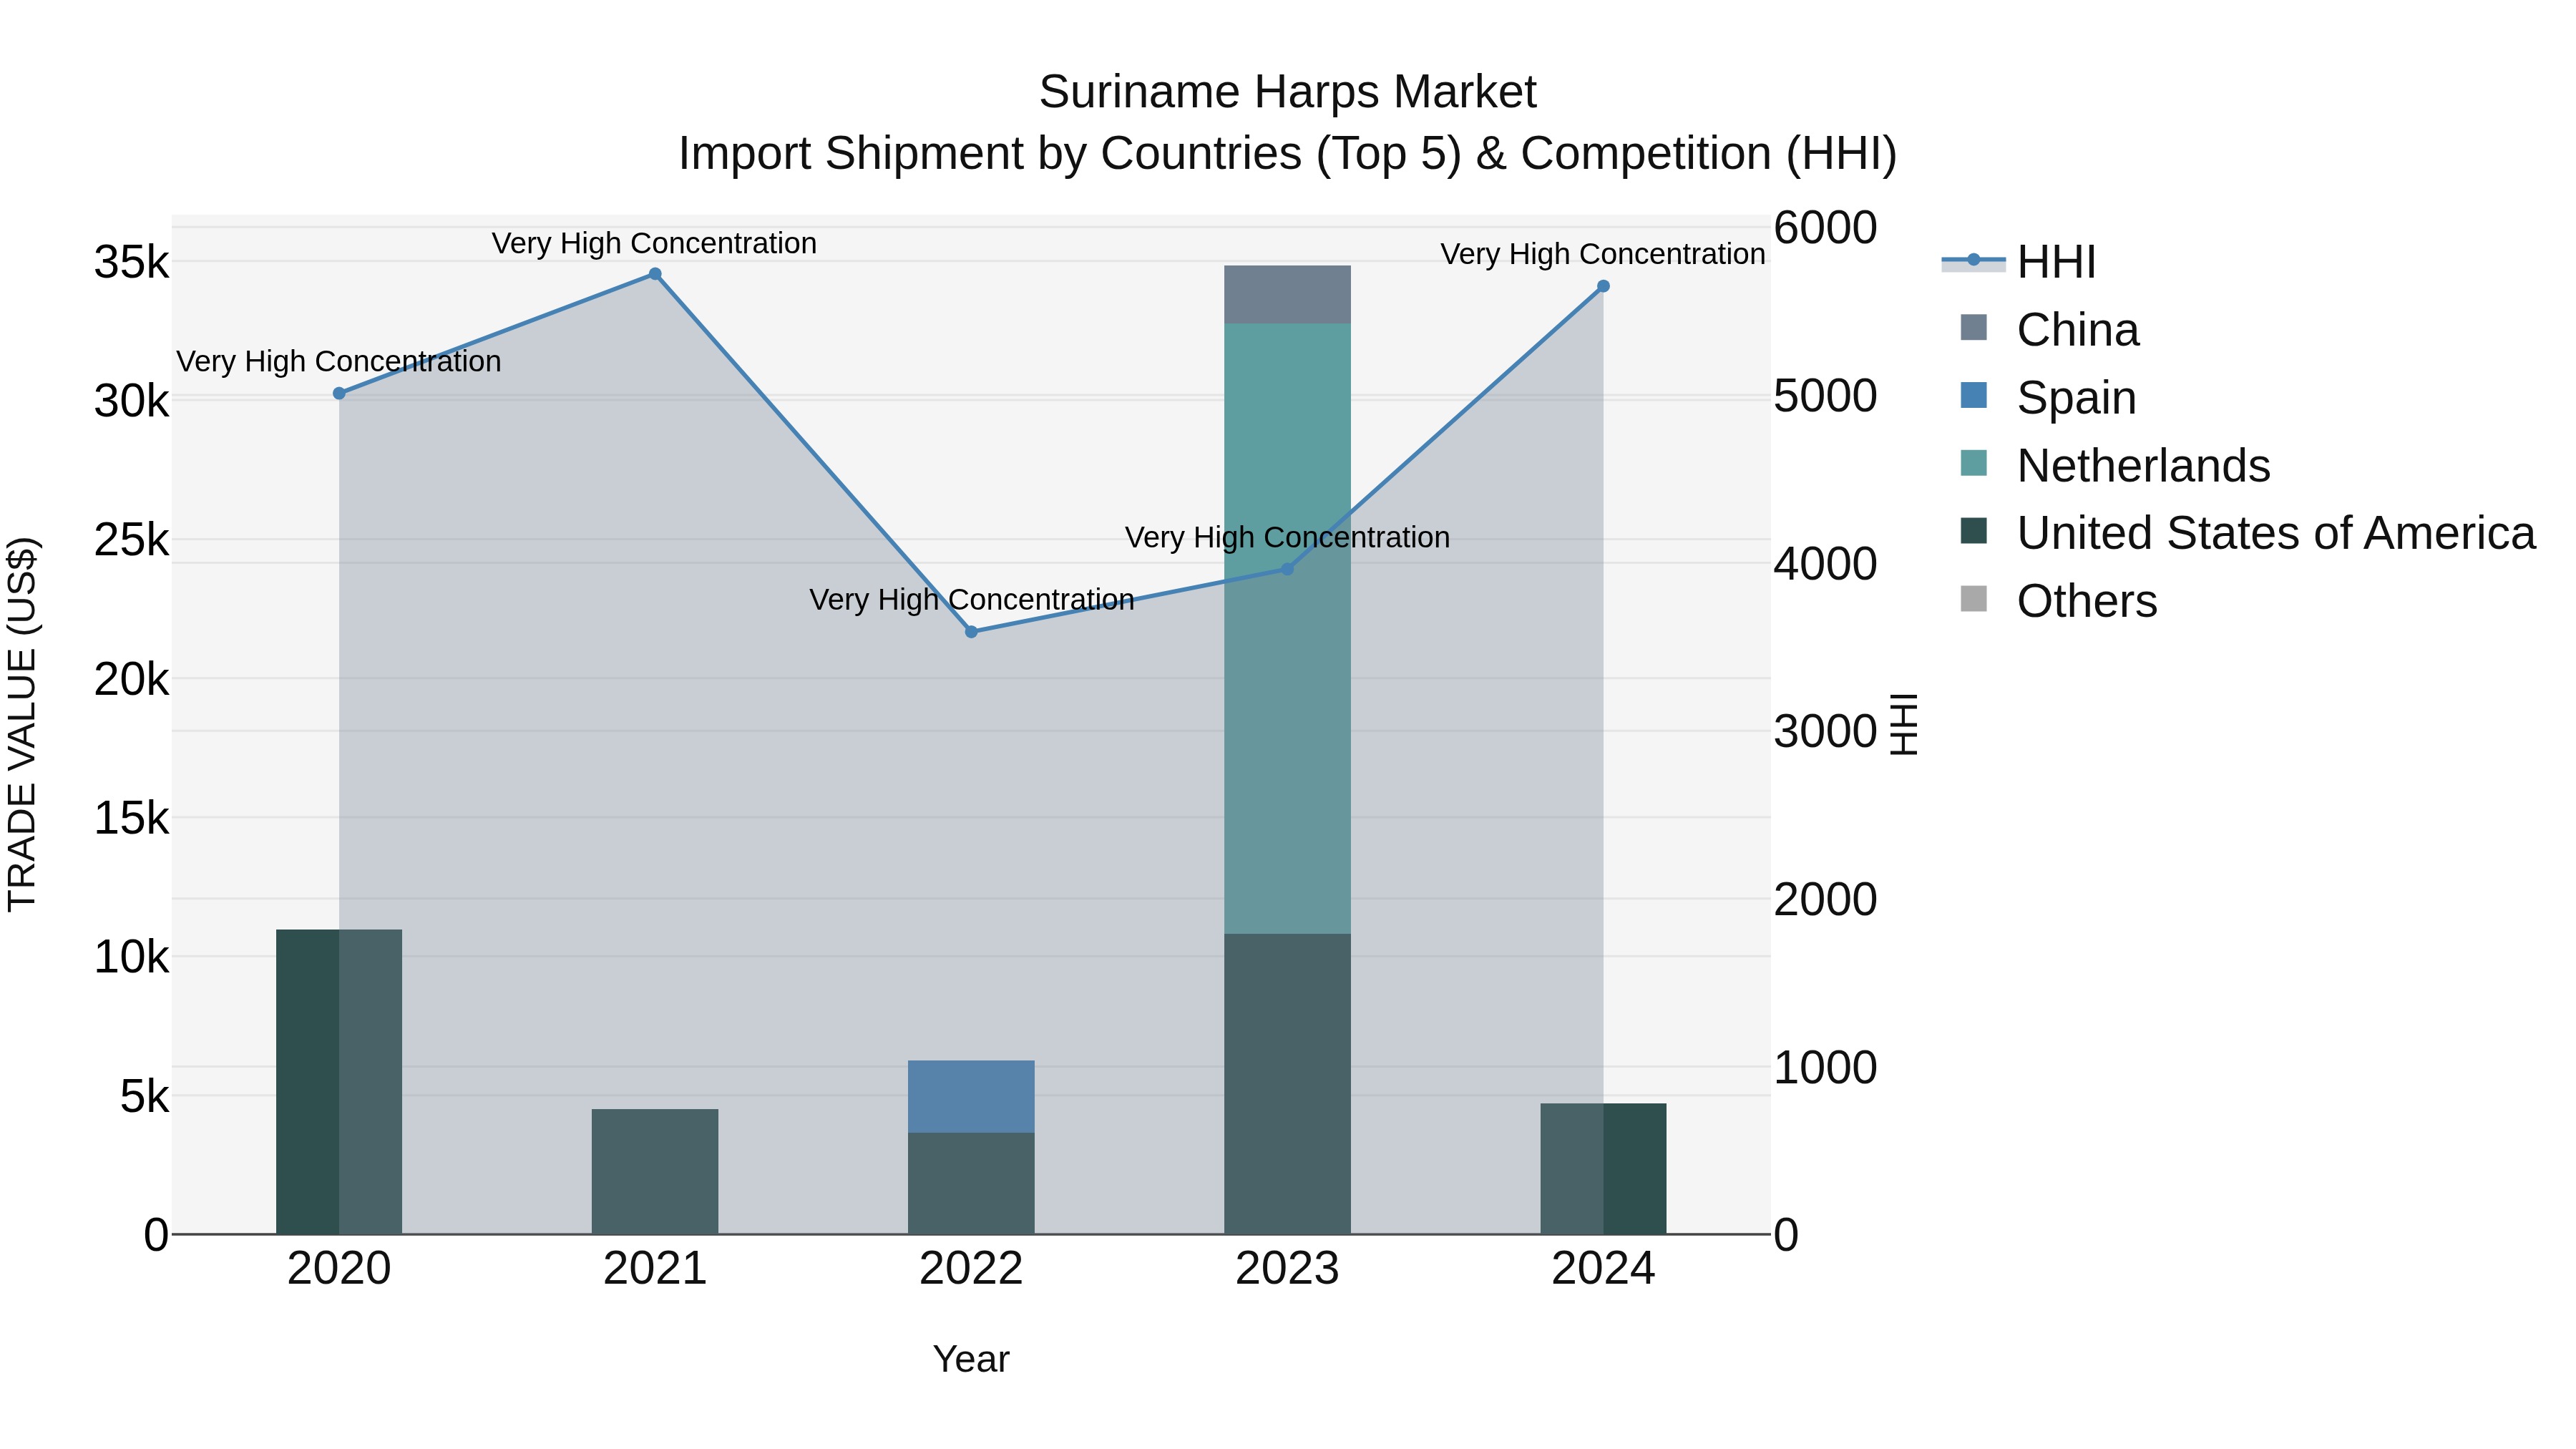Click the 35k left axis label

132,263
